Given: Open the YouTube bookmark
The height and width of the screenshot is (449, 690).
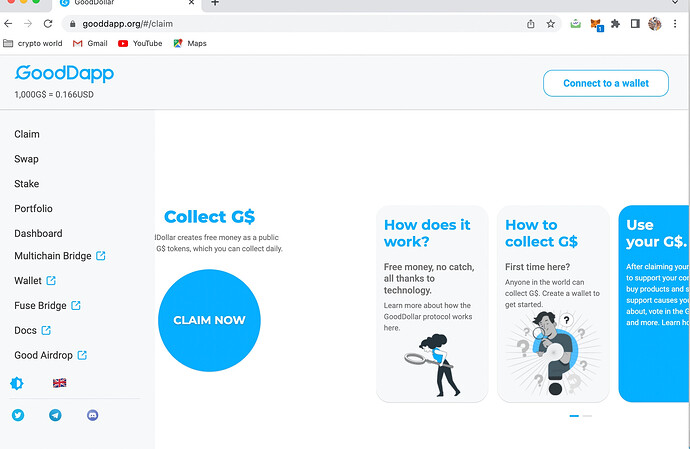Looking at the screenshot, I should 140,43.
